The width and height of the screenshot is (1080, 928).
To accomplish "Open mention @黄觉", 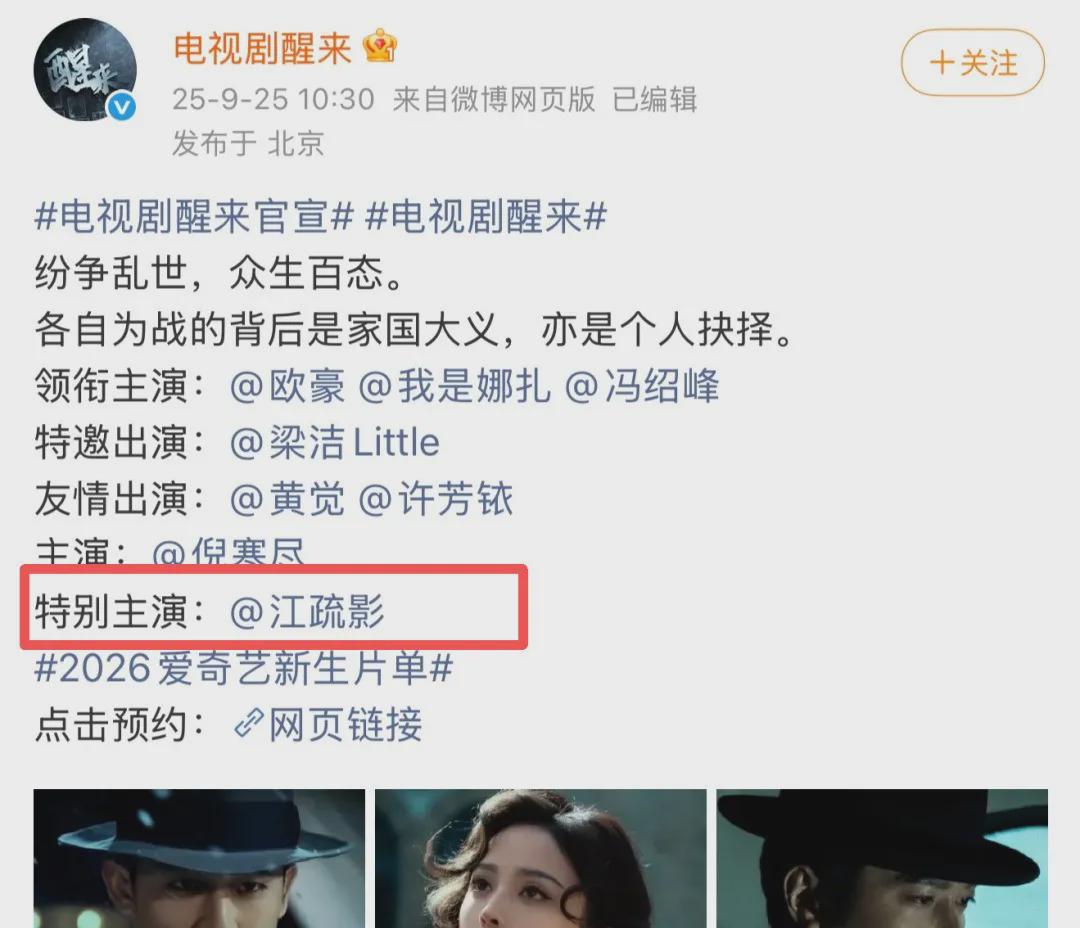I will [288, 499].
